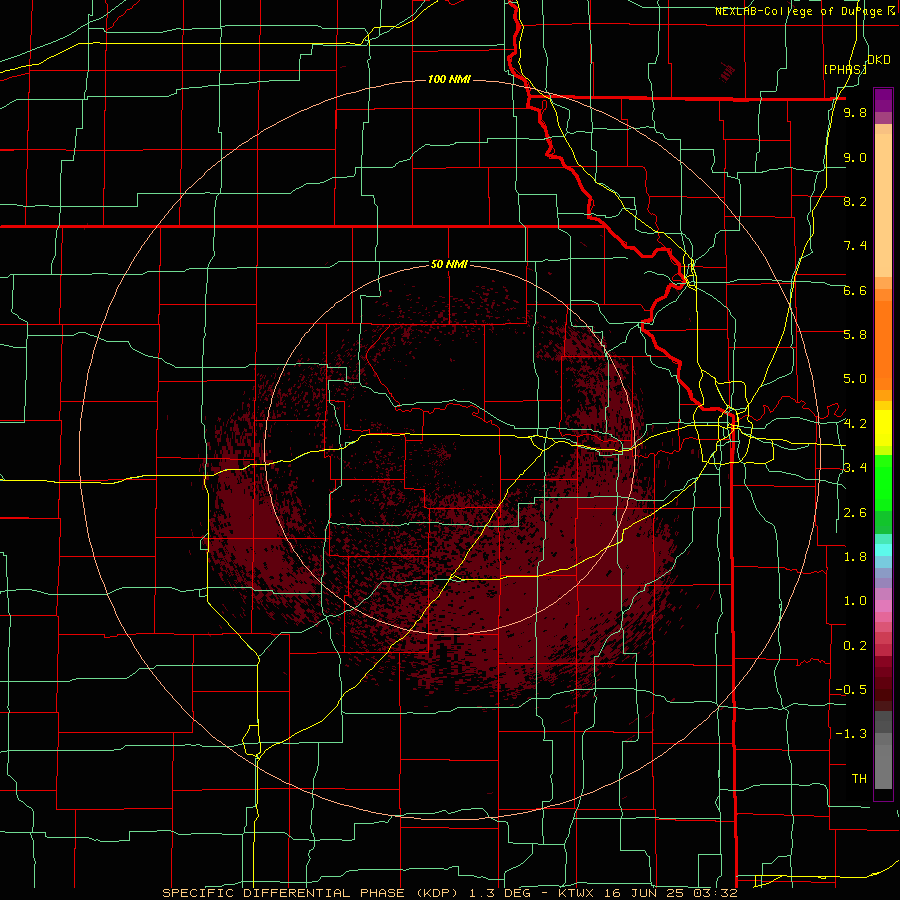Click the purple top band of the color bar
This screenshot has width=900, height=900.
point(883,100)
